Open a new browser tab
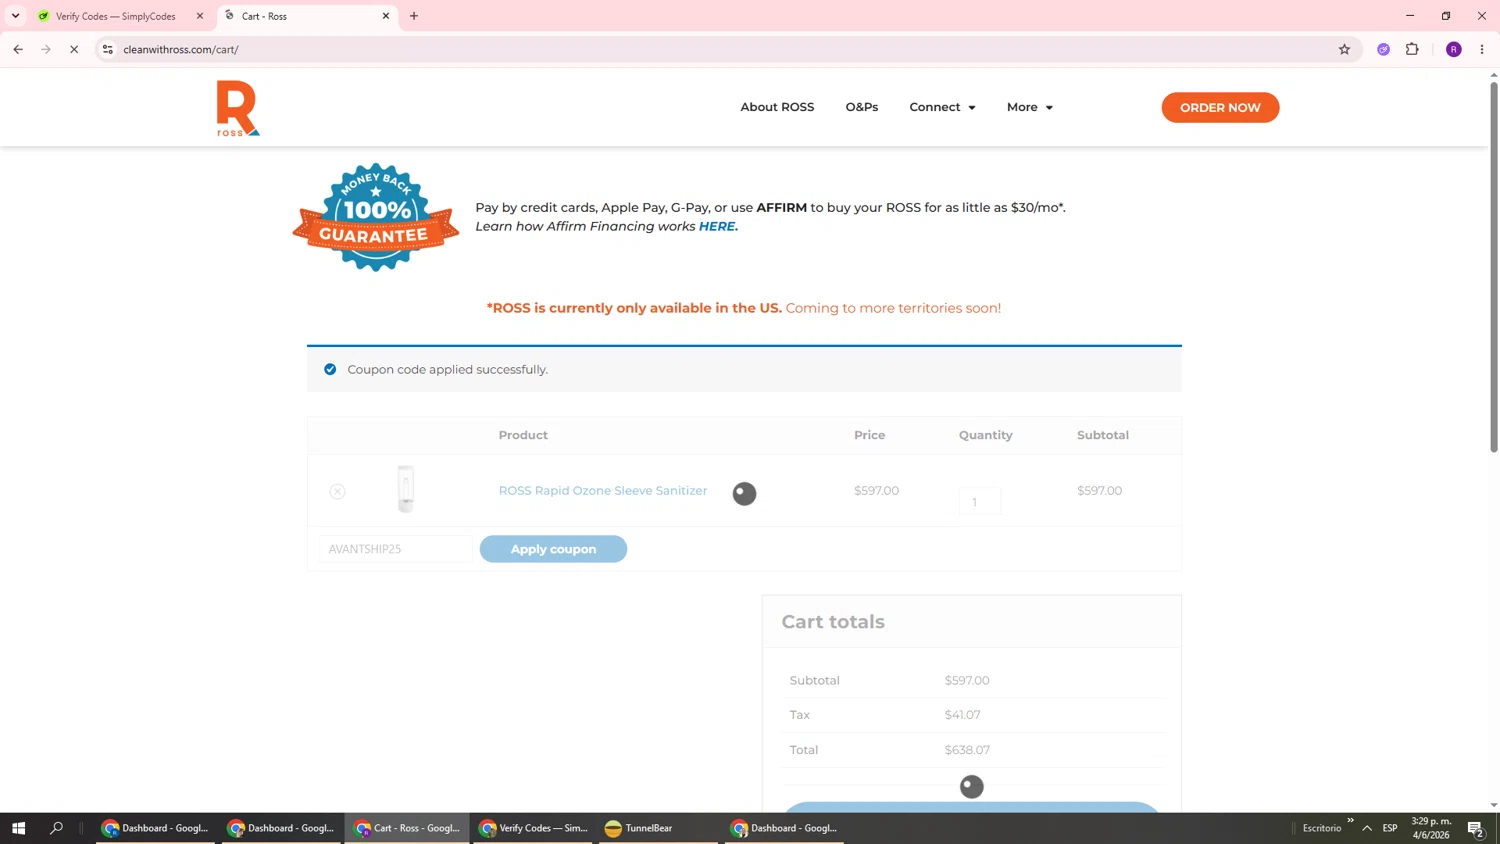The width and height of the screenshot is (1500, 844). pyautogui.click(x=414, y=16)
